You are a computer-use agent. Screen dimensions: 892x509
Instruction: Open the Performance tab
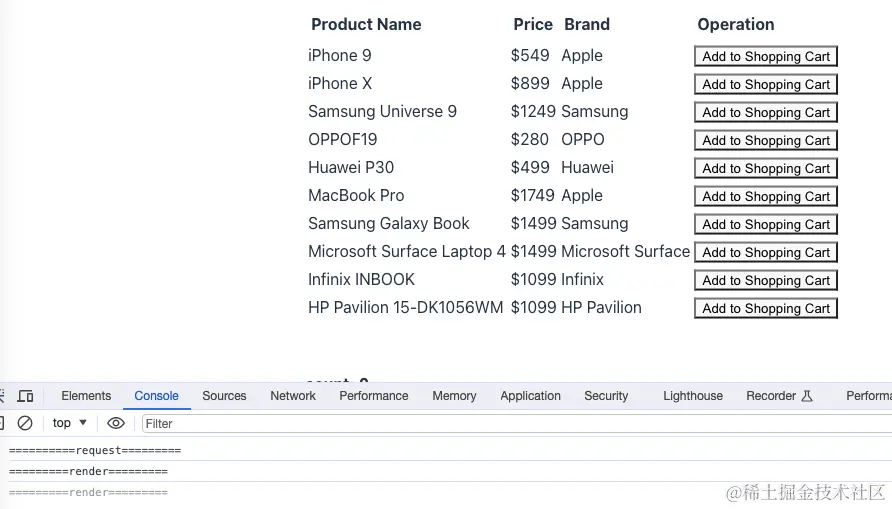pos(374,396)
